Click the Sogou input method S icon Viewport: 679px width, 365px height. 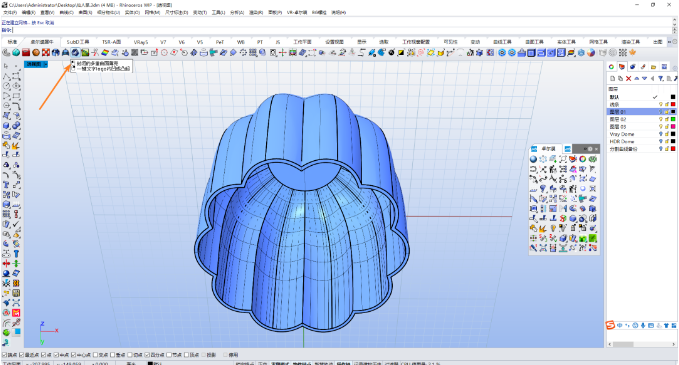610,325
